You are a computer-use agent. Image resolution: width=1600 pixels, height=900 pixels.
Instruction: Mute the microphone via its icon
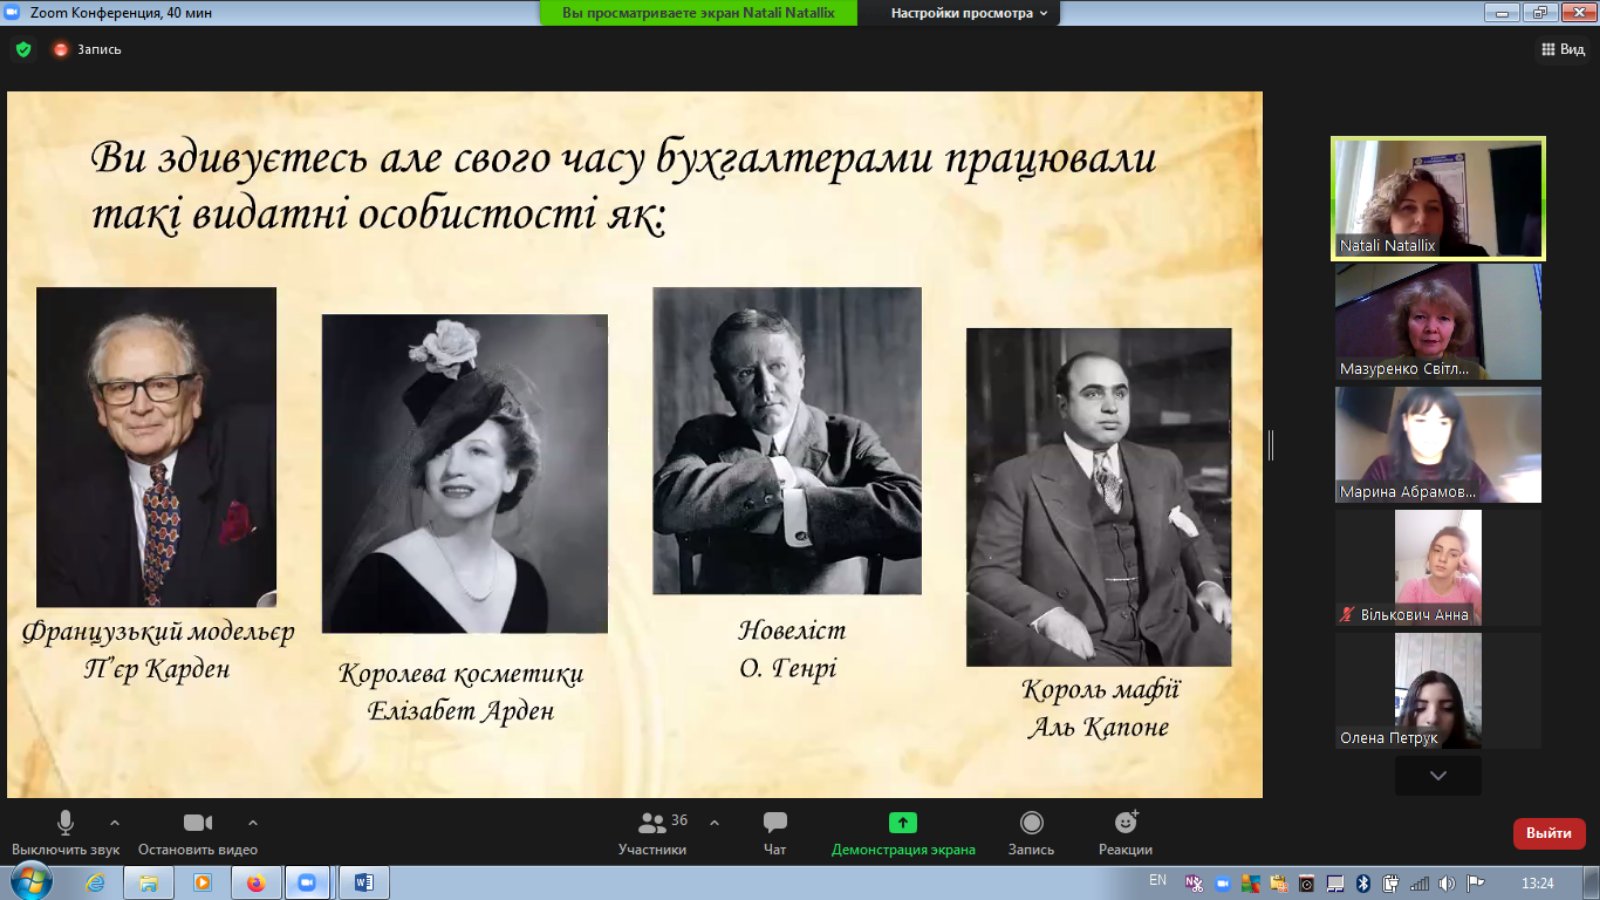pos(65,823)
